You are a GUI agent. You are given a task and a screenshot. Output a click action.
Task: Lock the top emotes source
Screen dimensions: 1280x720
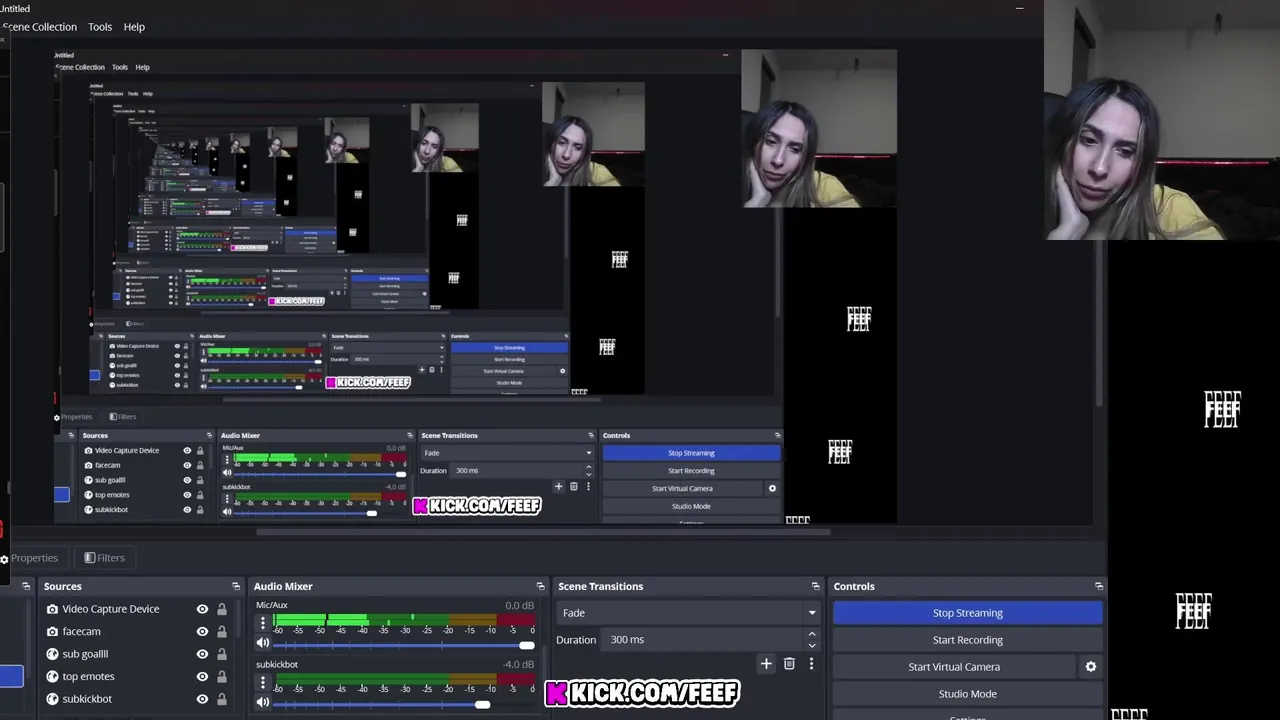pyautogui.click(x=222, y=676)
